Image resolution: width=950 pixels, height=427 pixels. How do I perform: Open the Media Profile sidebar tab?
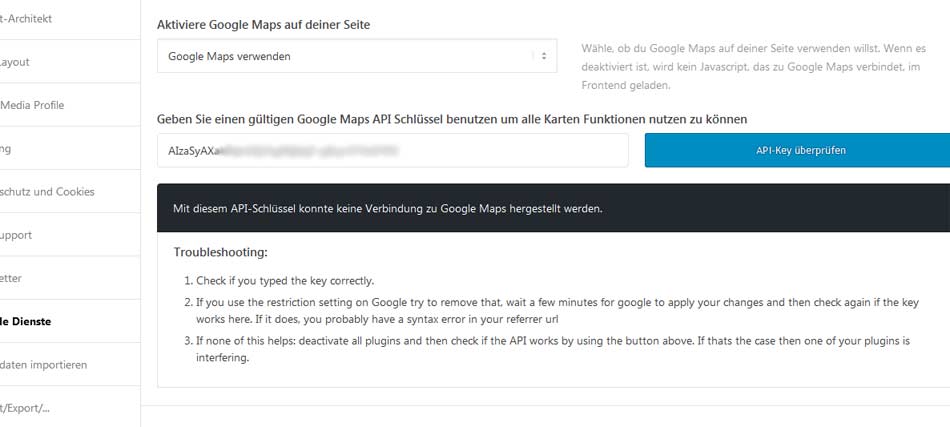(x=70, y=105)
